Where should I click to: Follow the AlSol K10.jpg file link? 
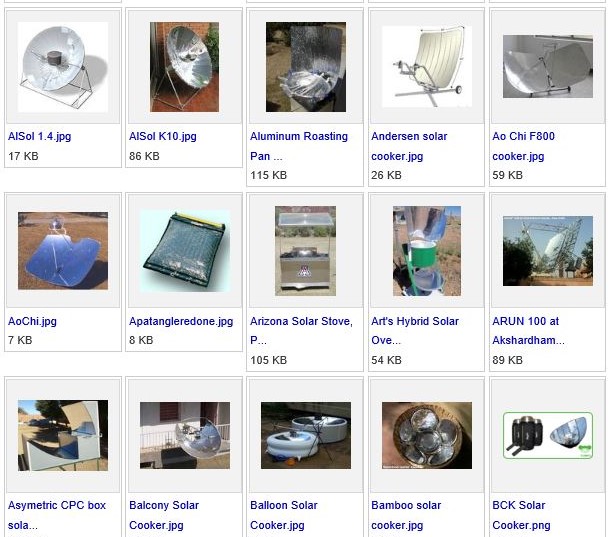162,136
